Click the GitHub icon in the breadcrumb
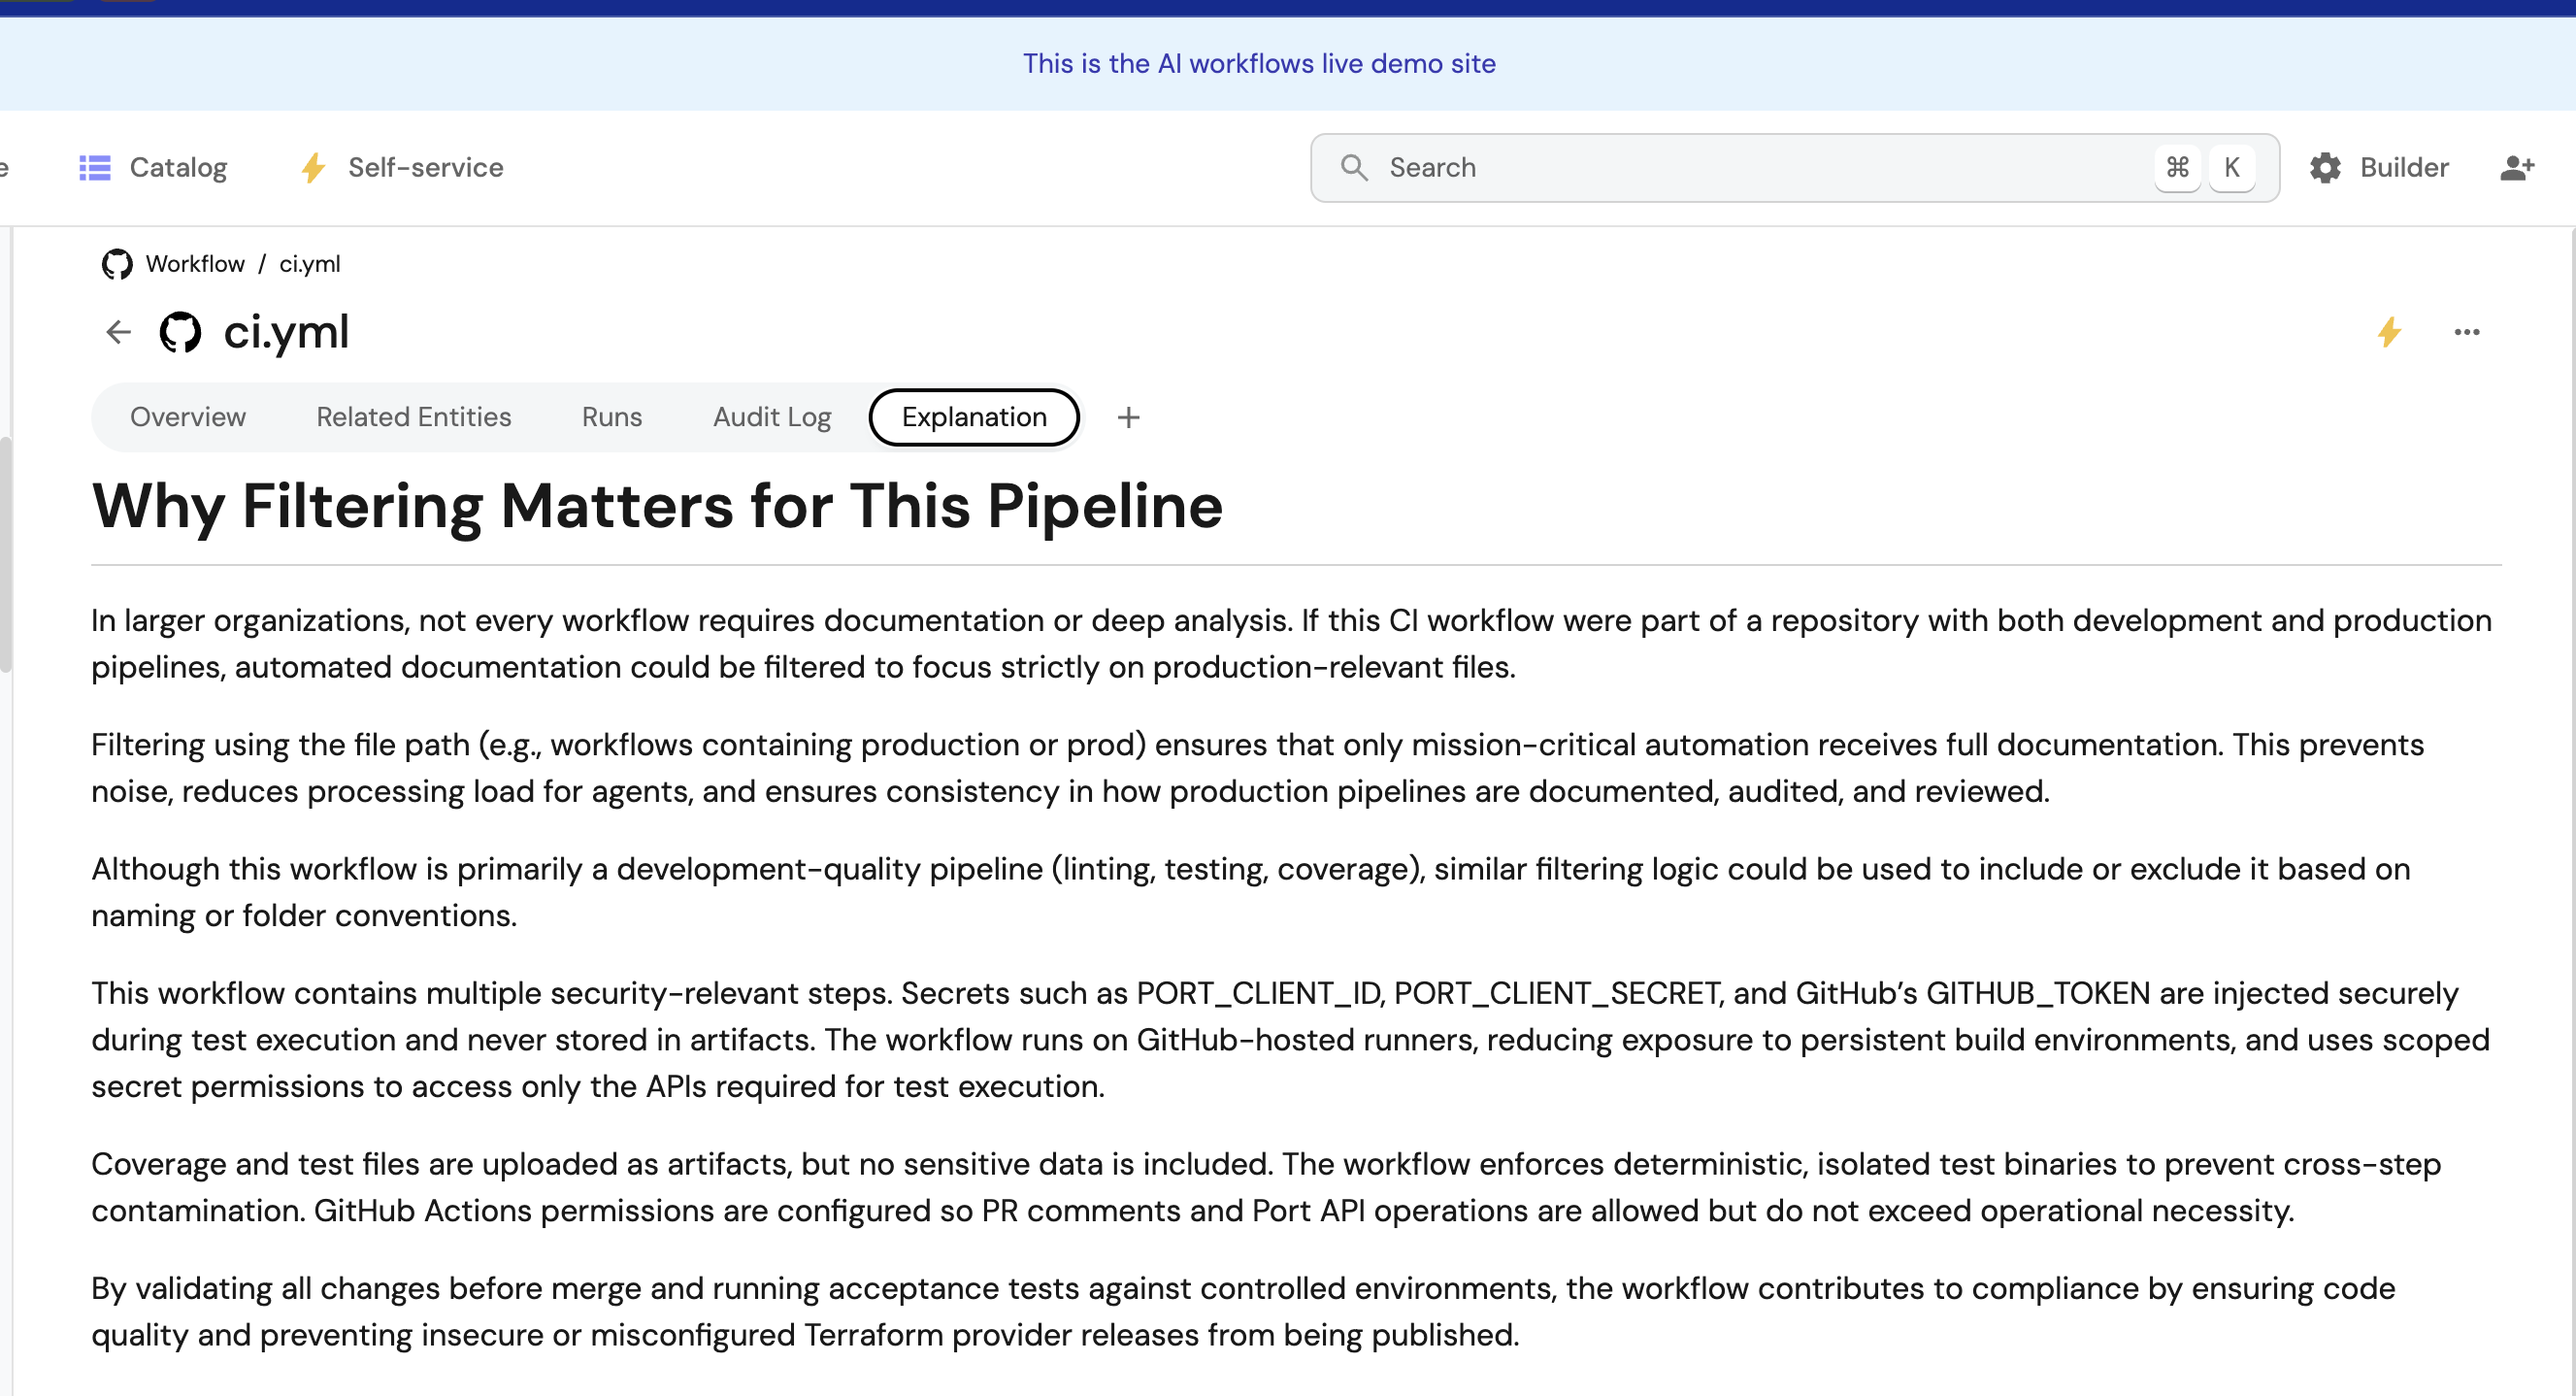This screenshot has height=1396, width=2576. 117,264
